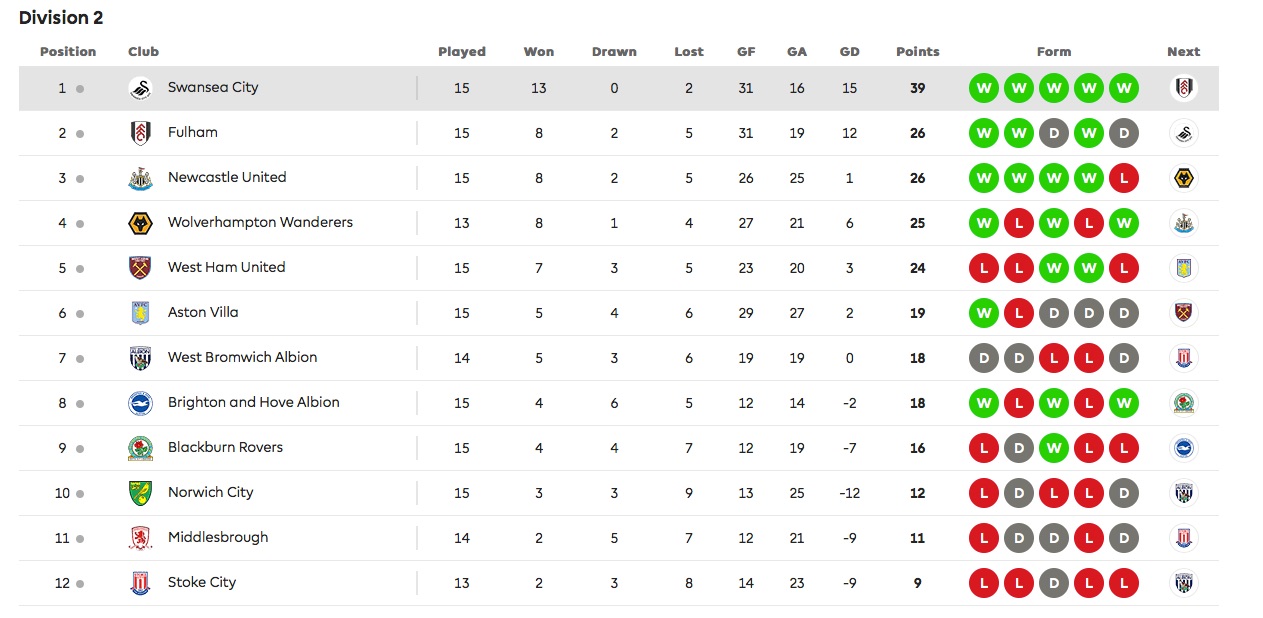
Task: Click the Aston Villa badge in Club column
Action: pyautogui.click(x=140, y=314)
